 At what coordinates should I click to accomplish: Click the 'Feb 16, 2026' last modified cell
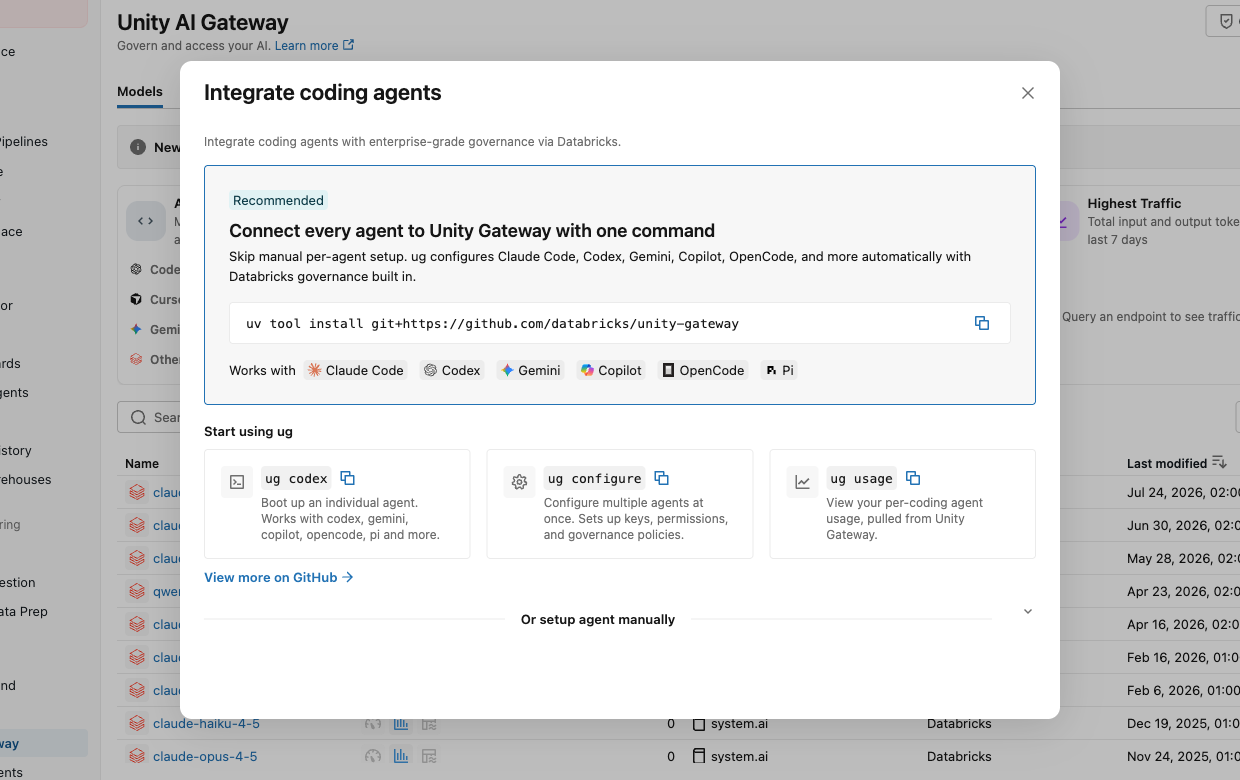click(x=1183, y=657)
